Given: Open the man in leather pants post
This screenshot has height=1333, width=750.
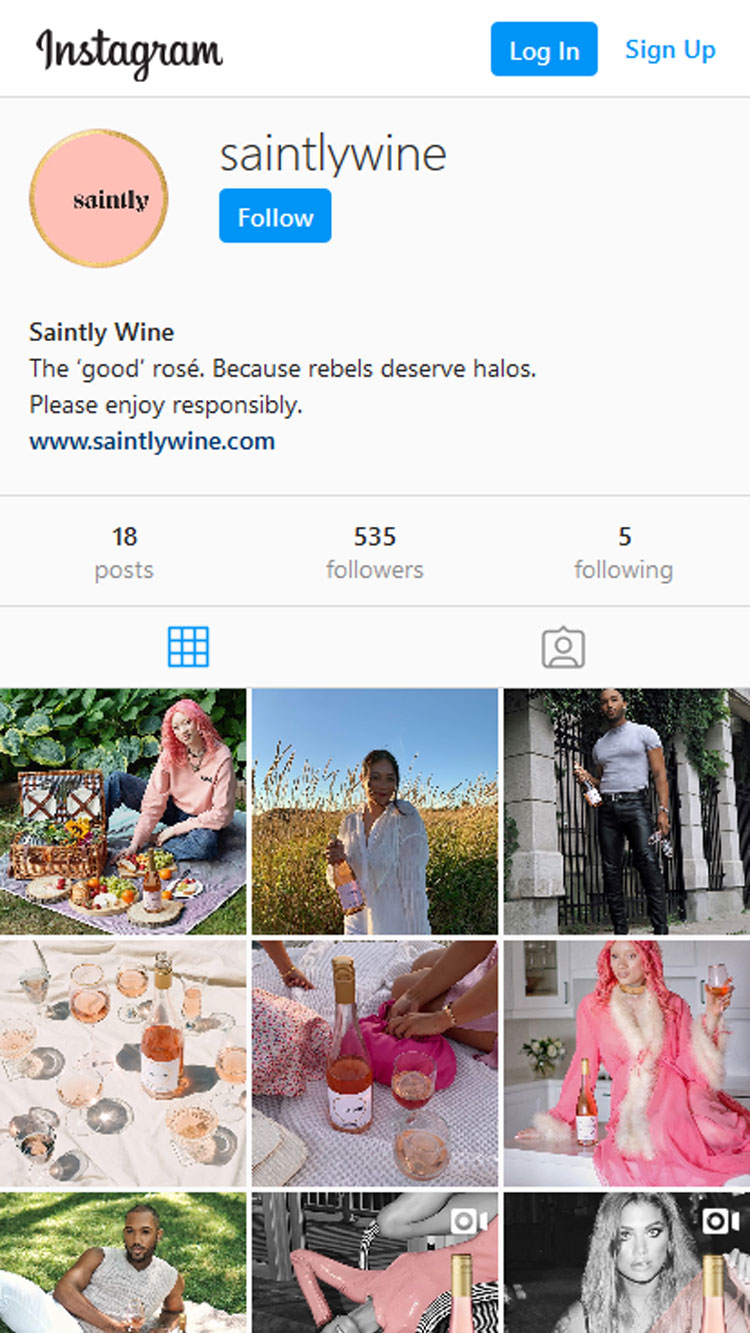Looking at the screenshot, I should (x=627, y=811).
